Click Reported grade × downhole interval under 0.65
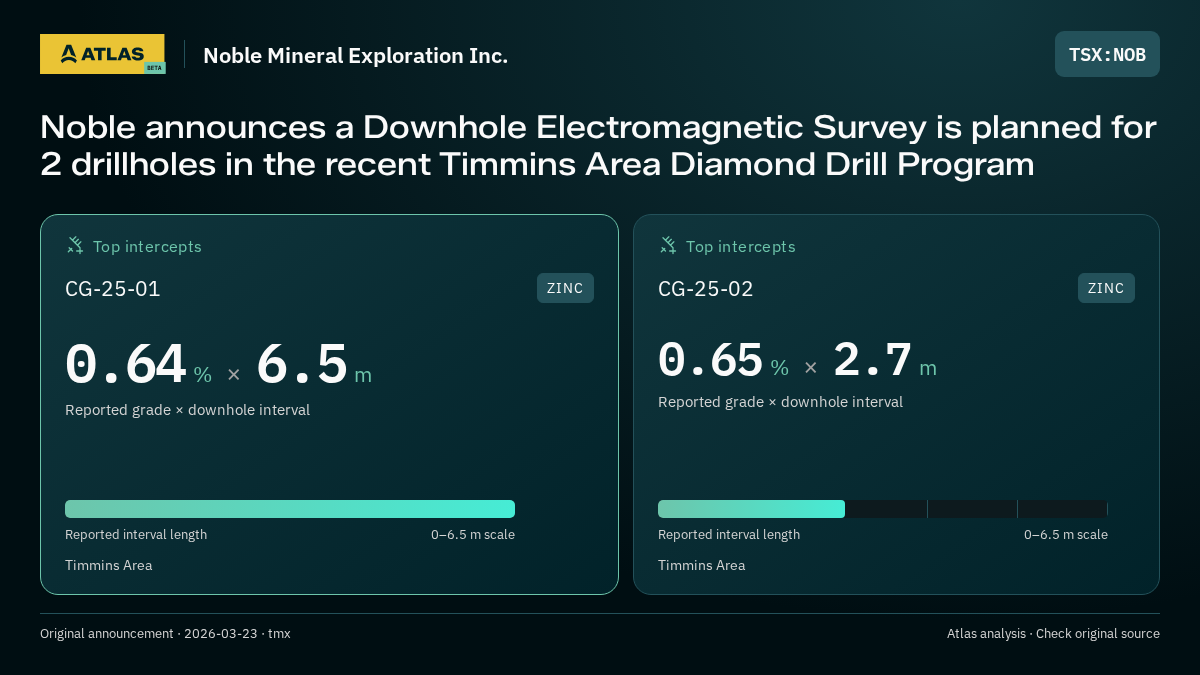The height and width of the screenshot is (675, 1200). (x=781, y=402)
